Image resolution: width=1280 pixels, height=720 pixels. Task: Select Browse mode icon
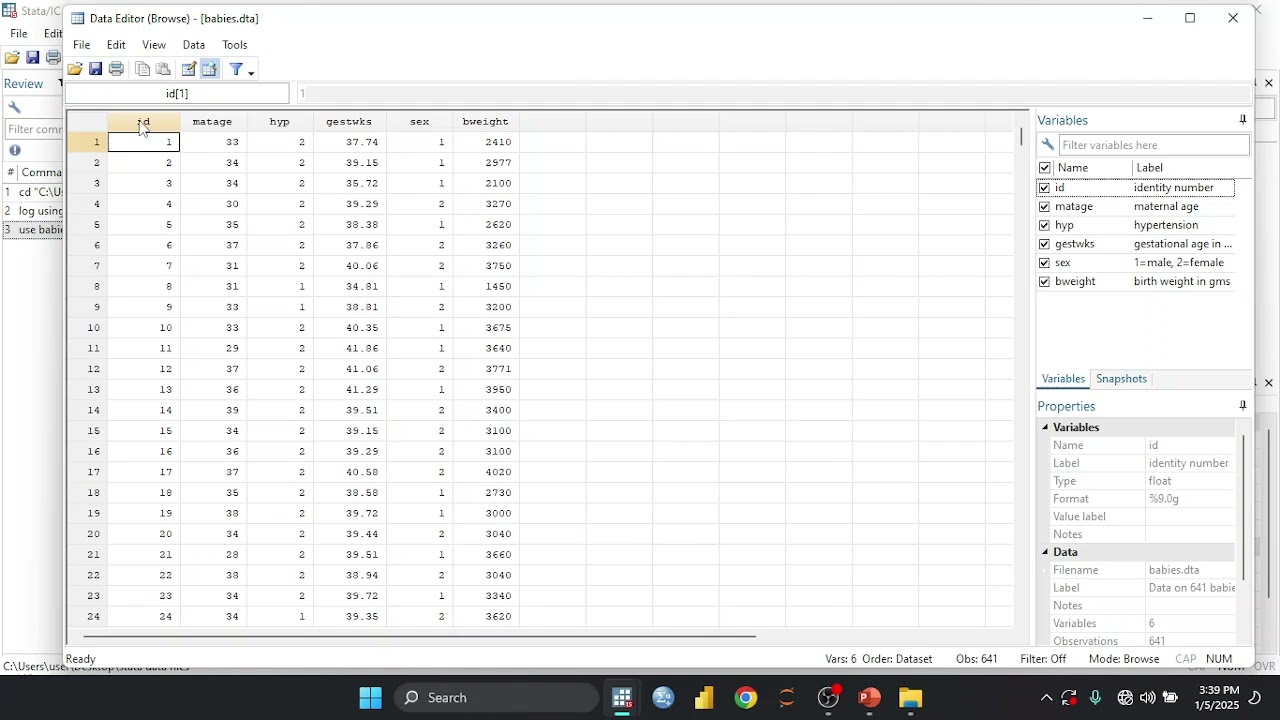[210, 70]
